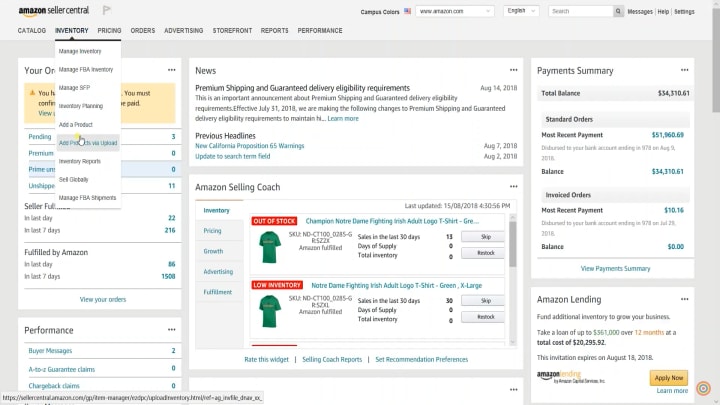Click the Amazon Lending logo
The height and width of the screenshot is (405, 720).
click(x=571, y=377)
